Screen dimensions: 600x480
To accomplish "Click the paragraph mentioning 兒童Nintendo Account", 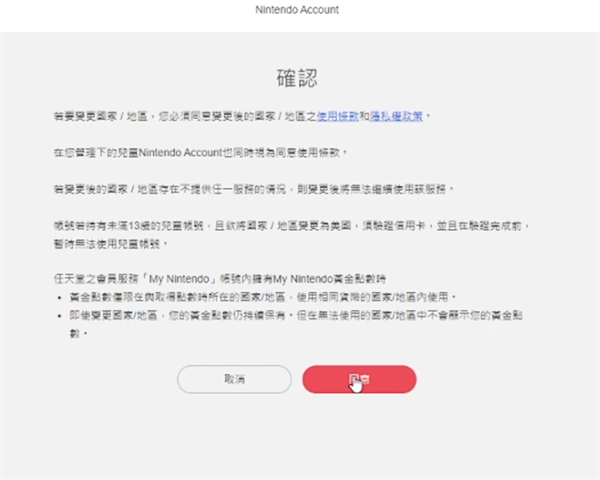I will click(x=200, y=152).
